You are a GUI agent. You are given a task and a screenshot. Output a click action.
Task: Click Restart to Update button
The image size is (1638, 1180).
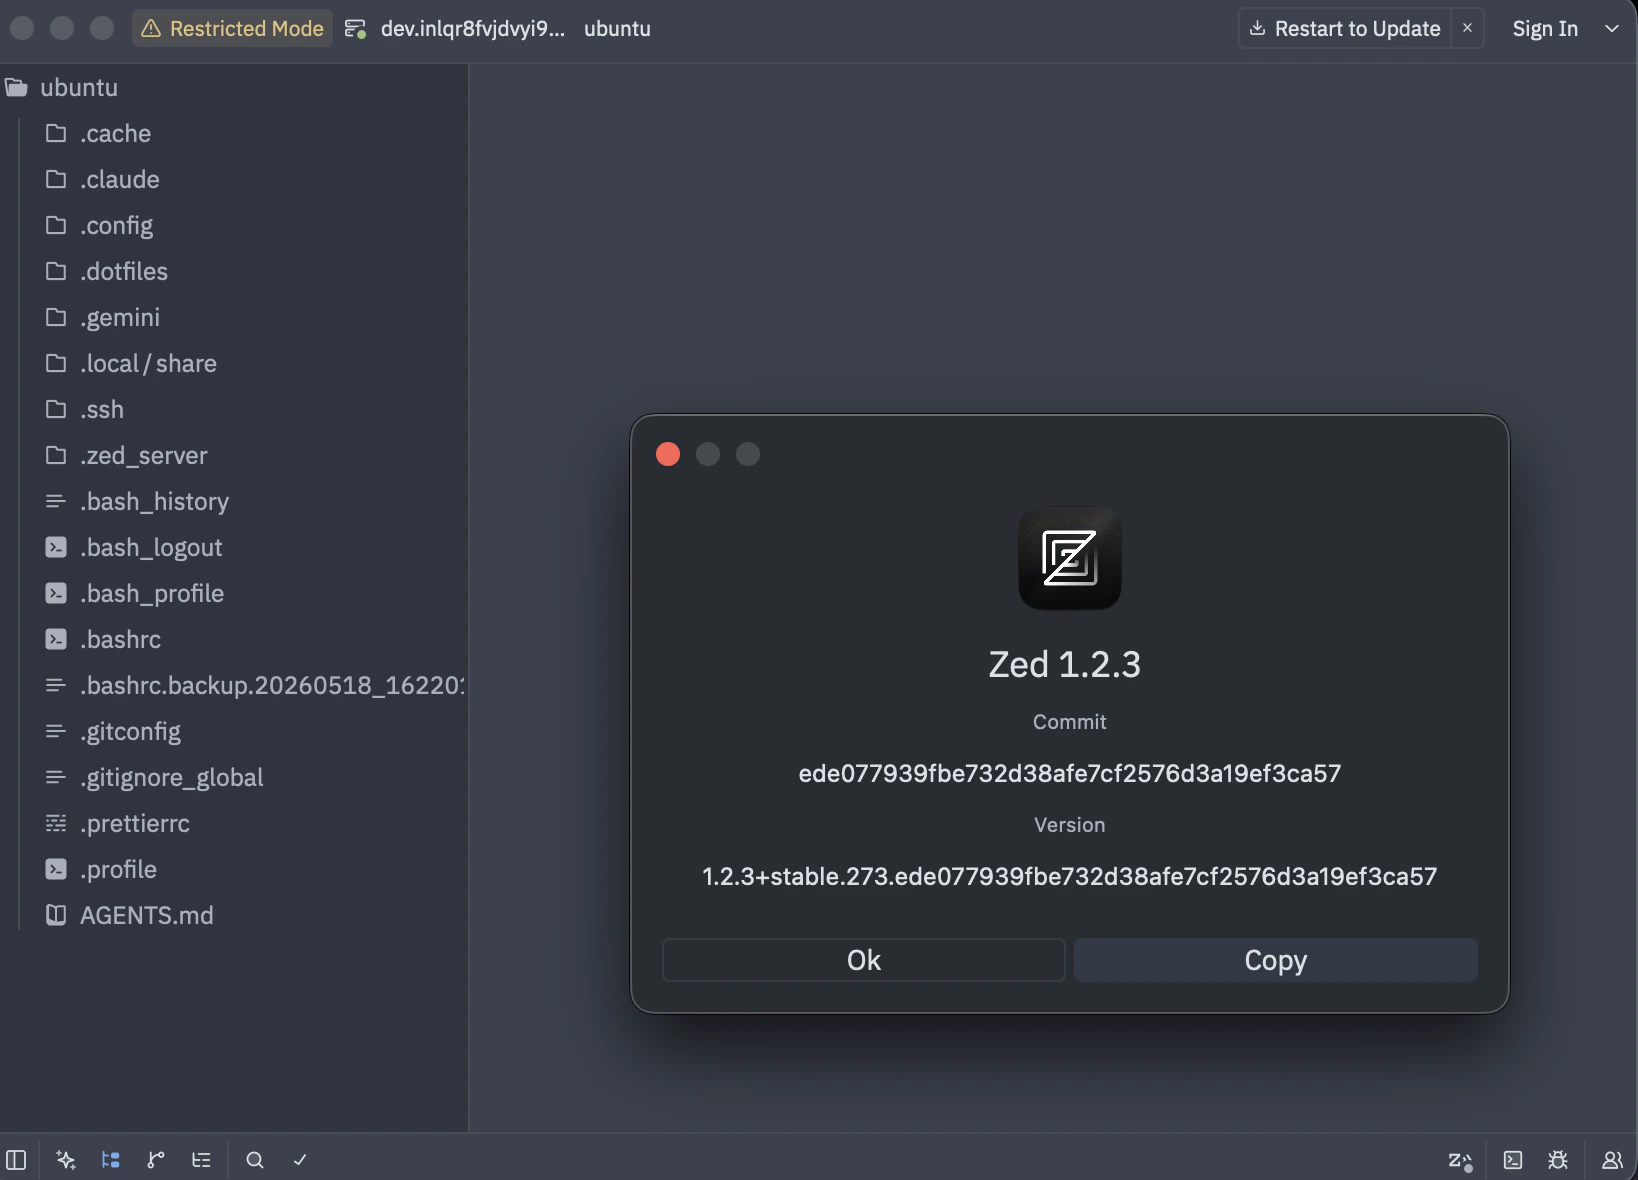click(x=1345, y=29)
